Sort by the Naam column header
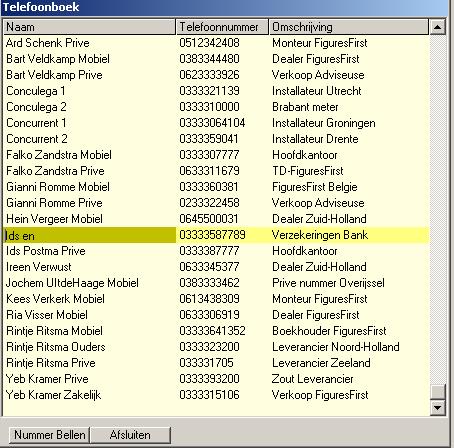 [x=89, y=27]
